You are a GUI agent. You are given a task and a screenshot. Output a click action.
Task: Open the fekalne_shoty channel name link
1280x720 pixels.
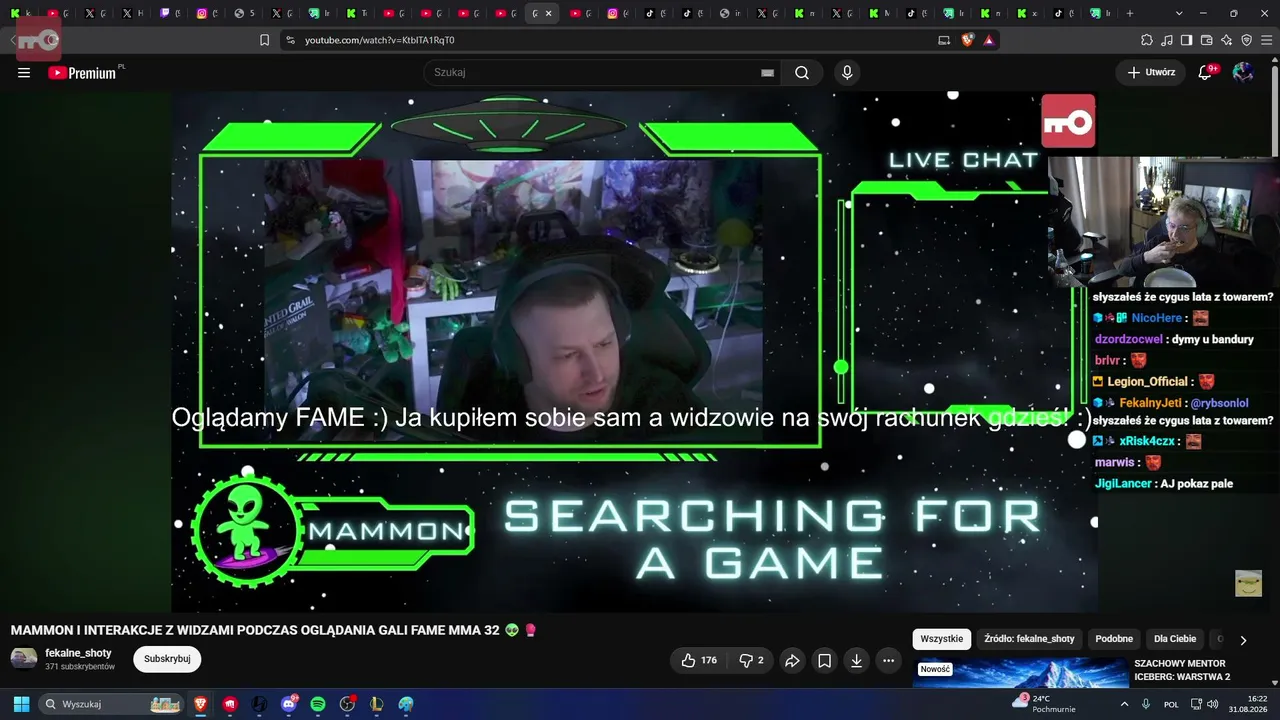pos(78,653)
